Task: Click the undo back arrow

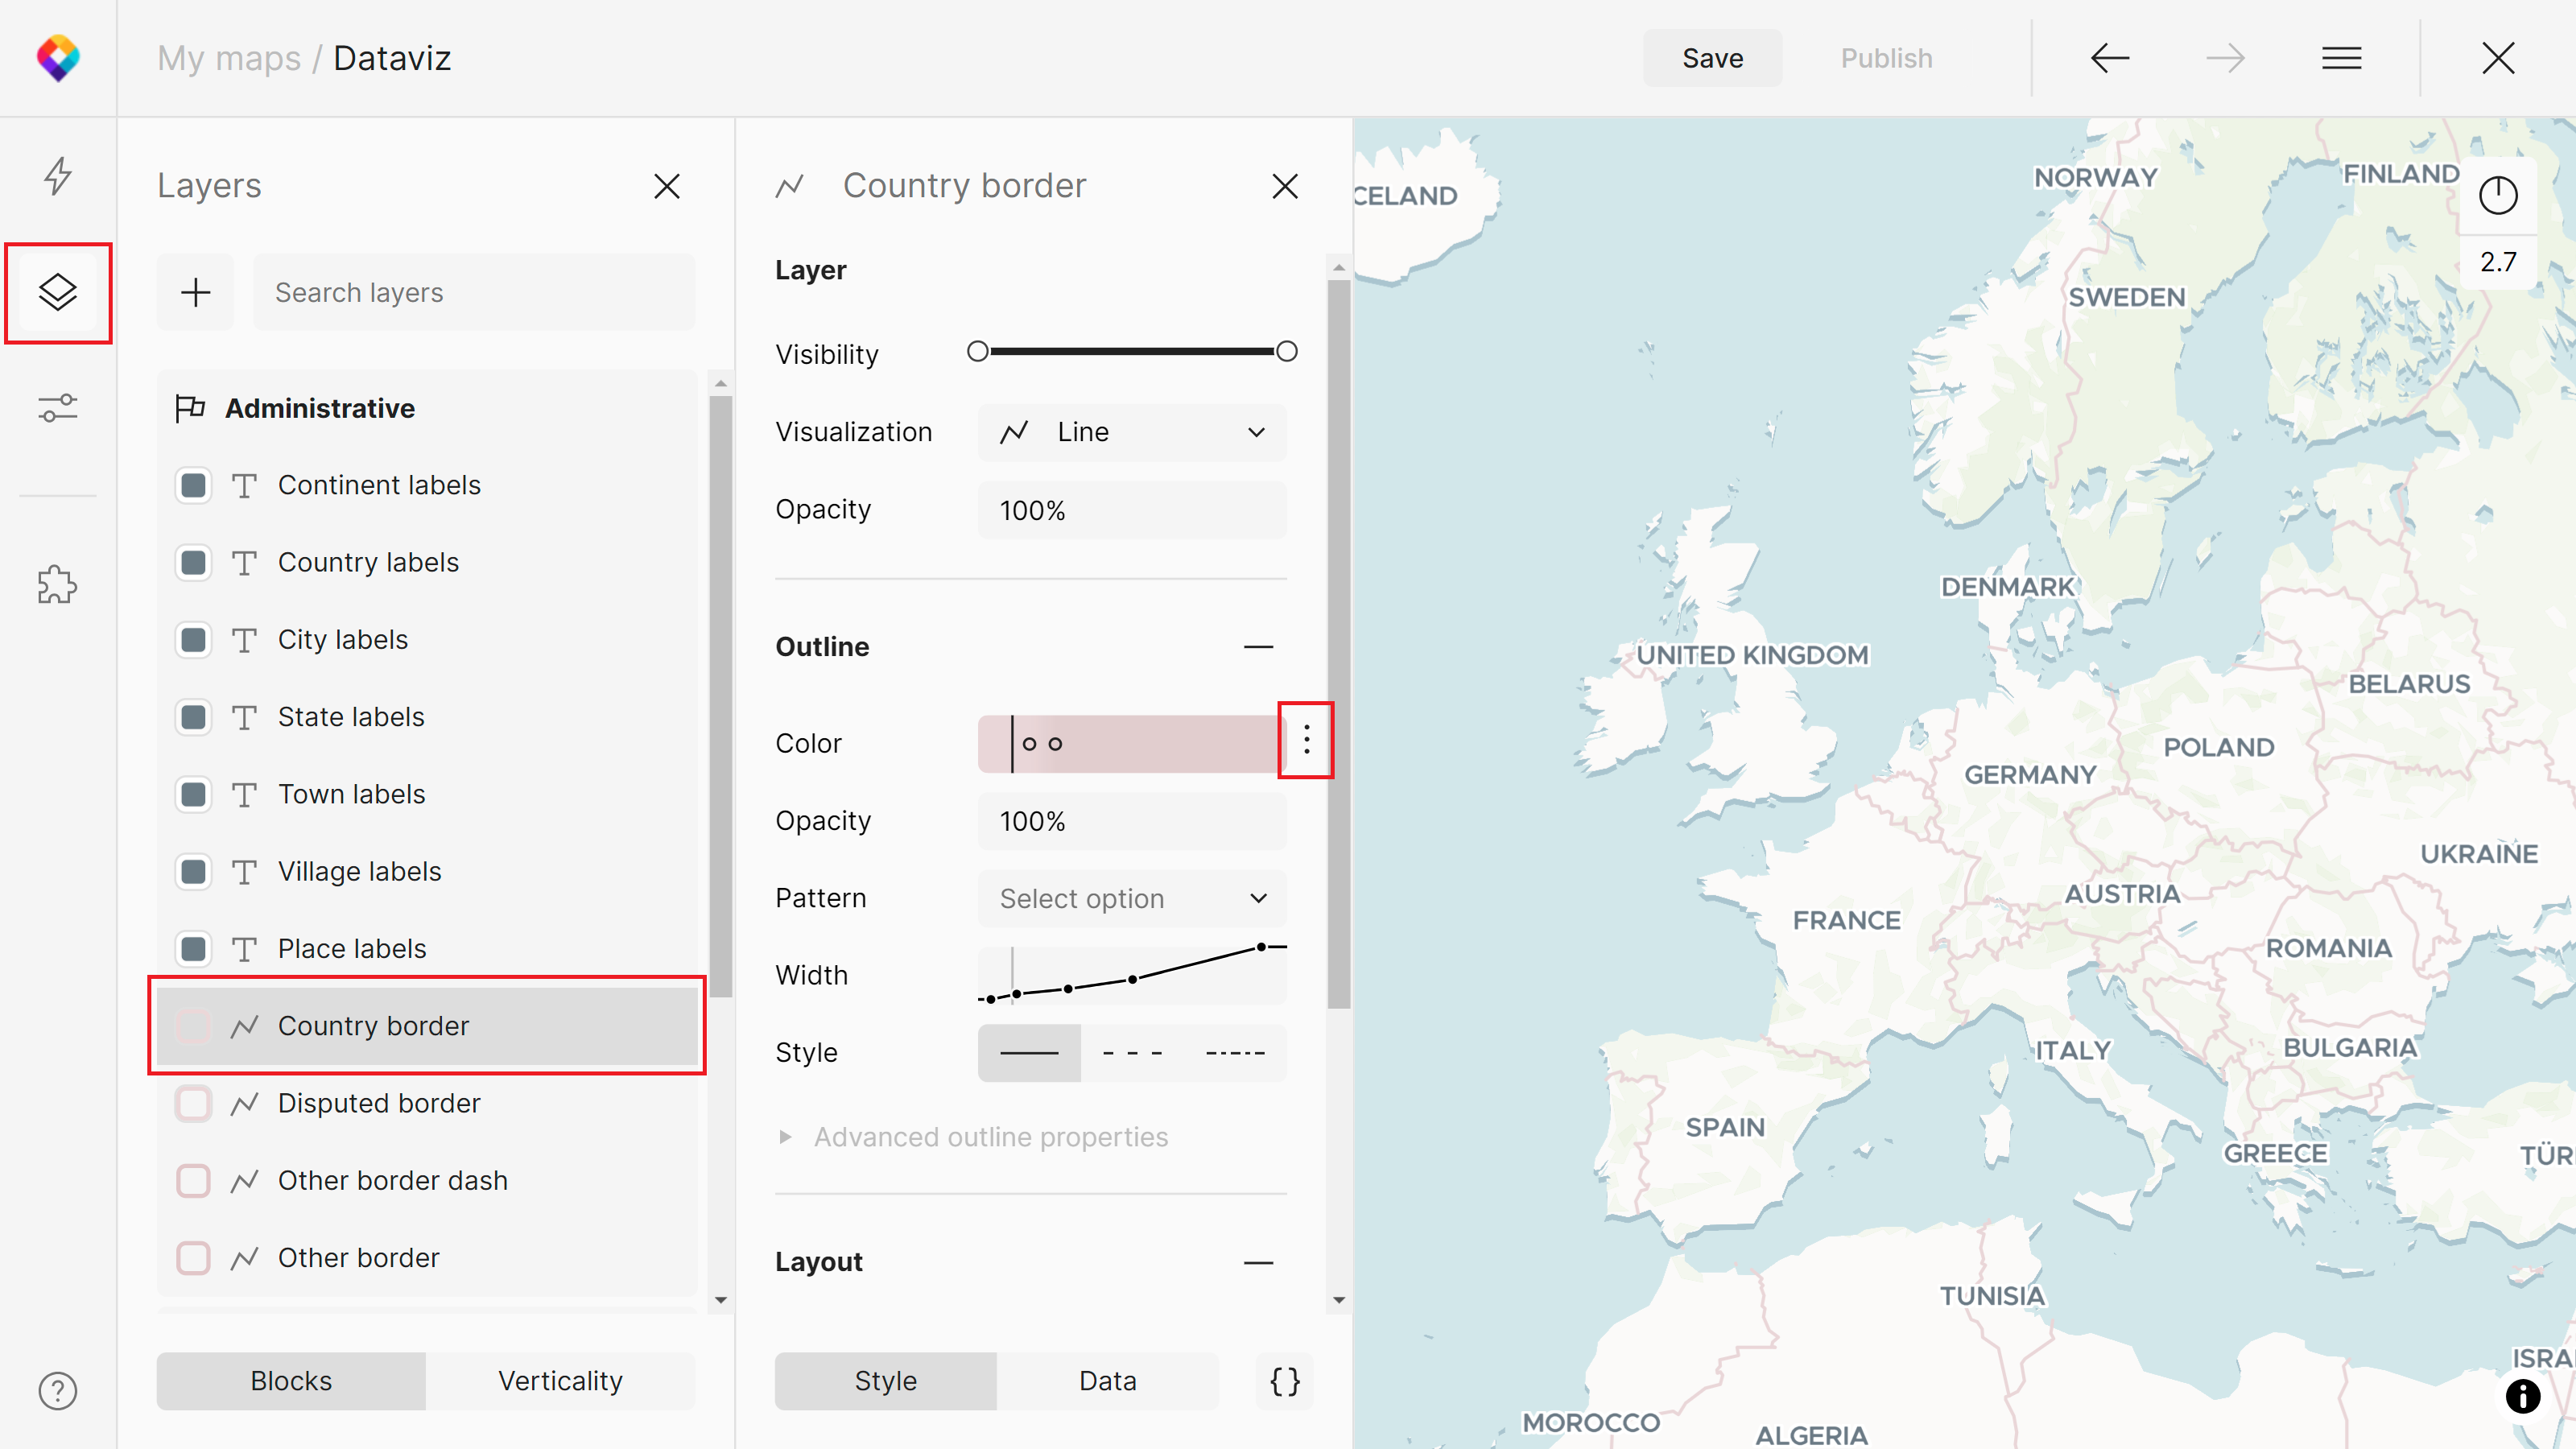Action: 2110,58
